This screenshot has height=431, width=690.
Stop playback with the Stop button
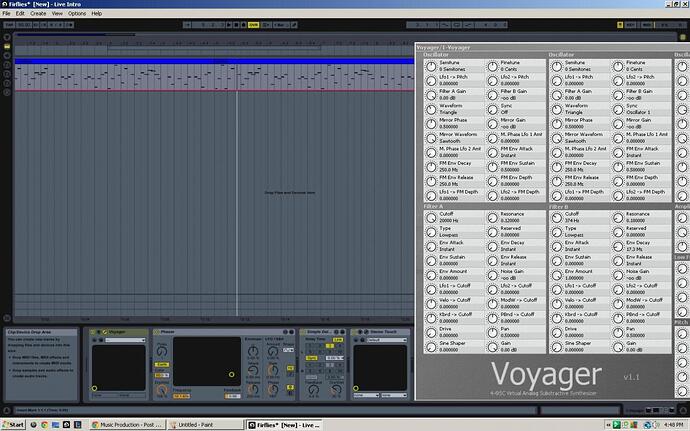(236, 25)
